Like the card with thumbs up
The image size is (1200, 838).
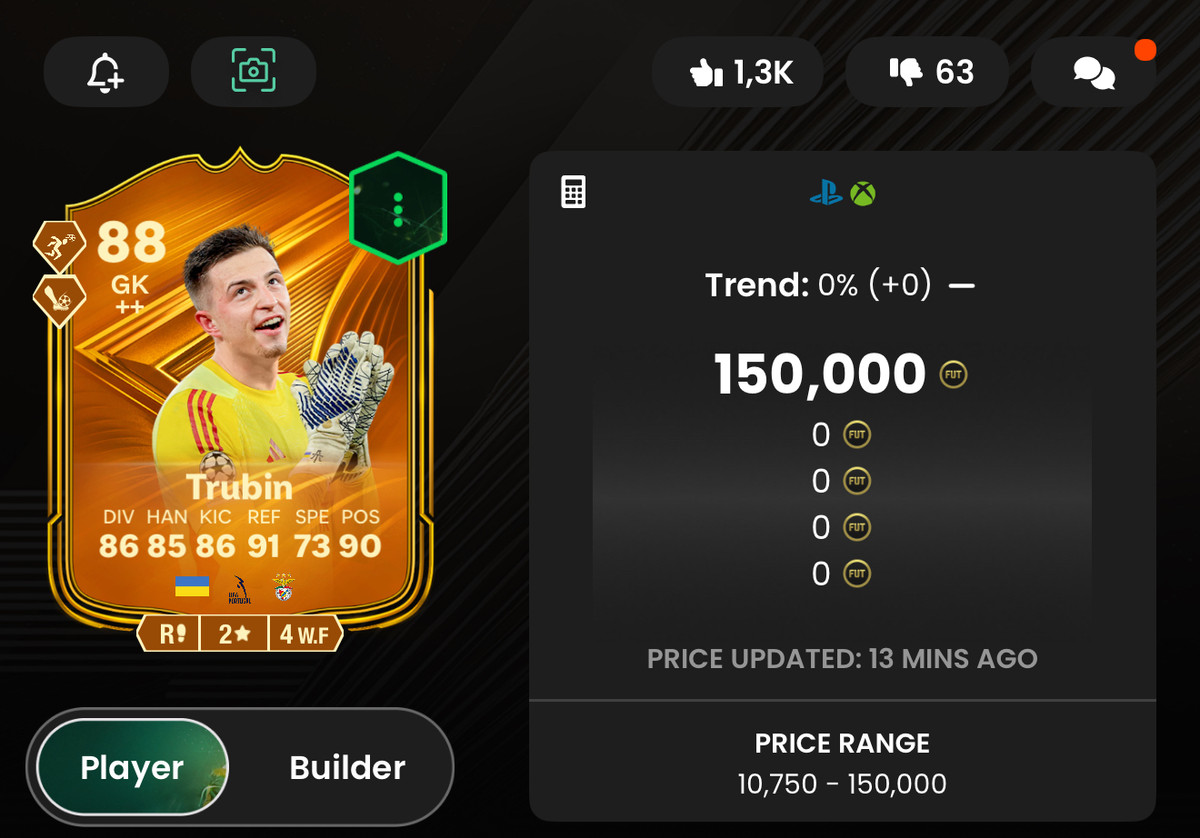point(738,72)
